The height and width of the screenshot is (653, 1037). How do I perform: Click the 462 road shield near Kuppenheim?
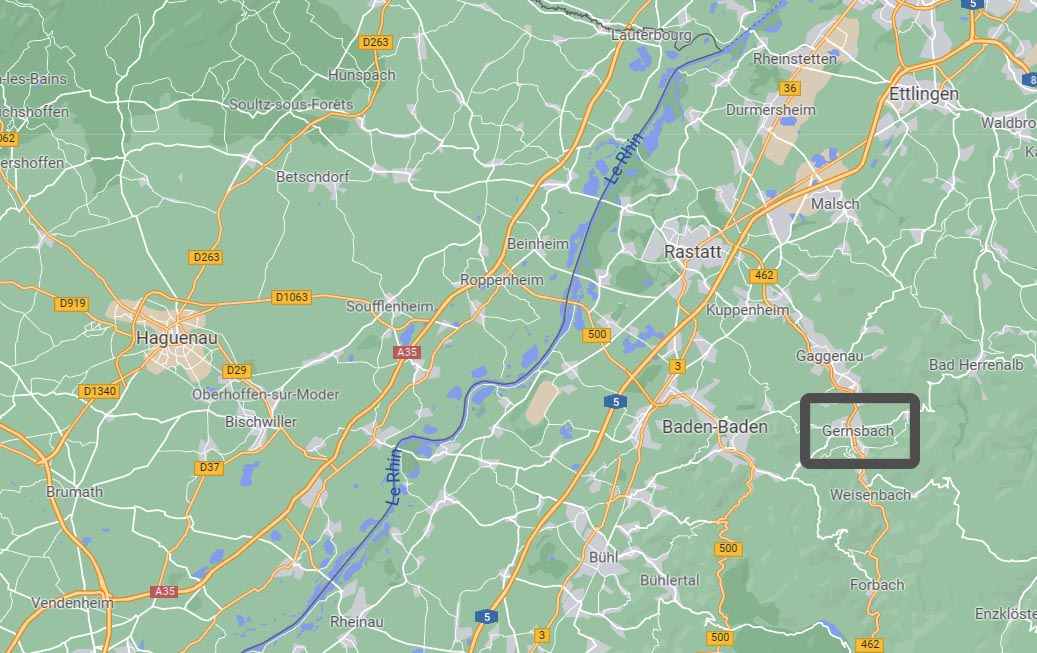coord(763,275)
